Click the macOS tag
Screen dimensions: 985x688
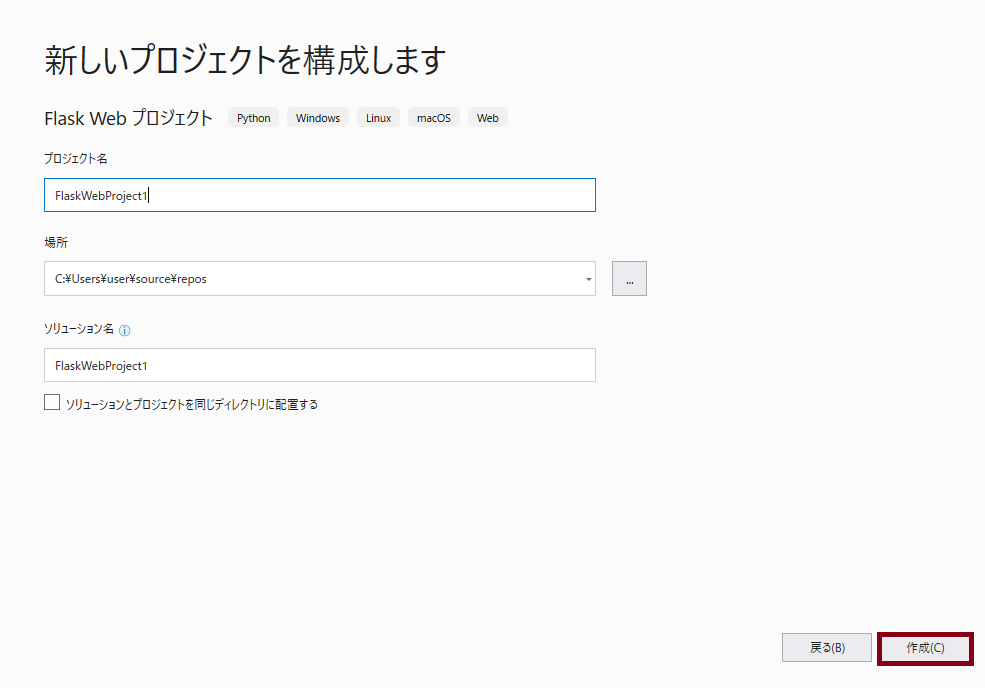[434, 118]
